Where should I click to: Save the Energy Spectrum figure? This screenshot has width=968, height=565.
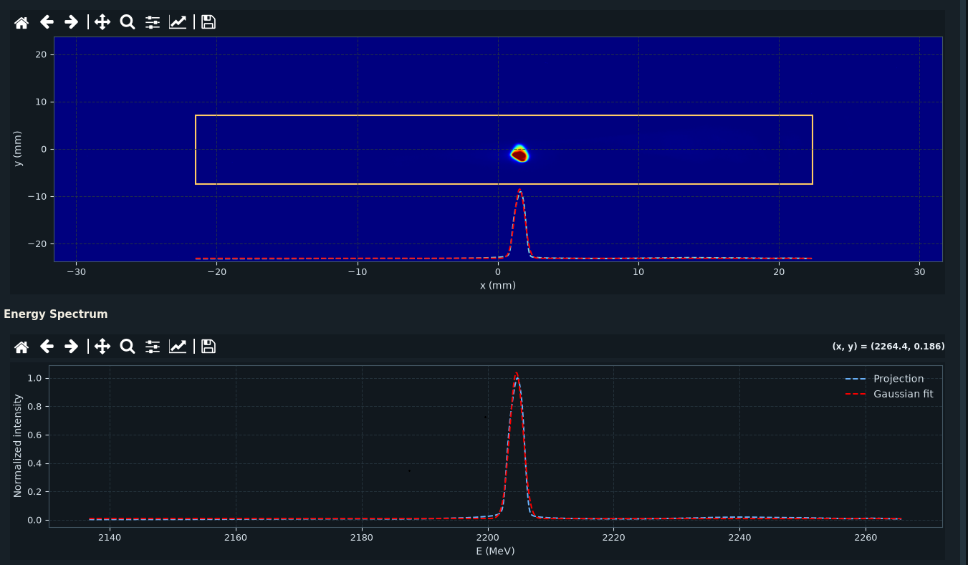(209, 346)
